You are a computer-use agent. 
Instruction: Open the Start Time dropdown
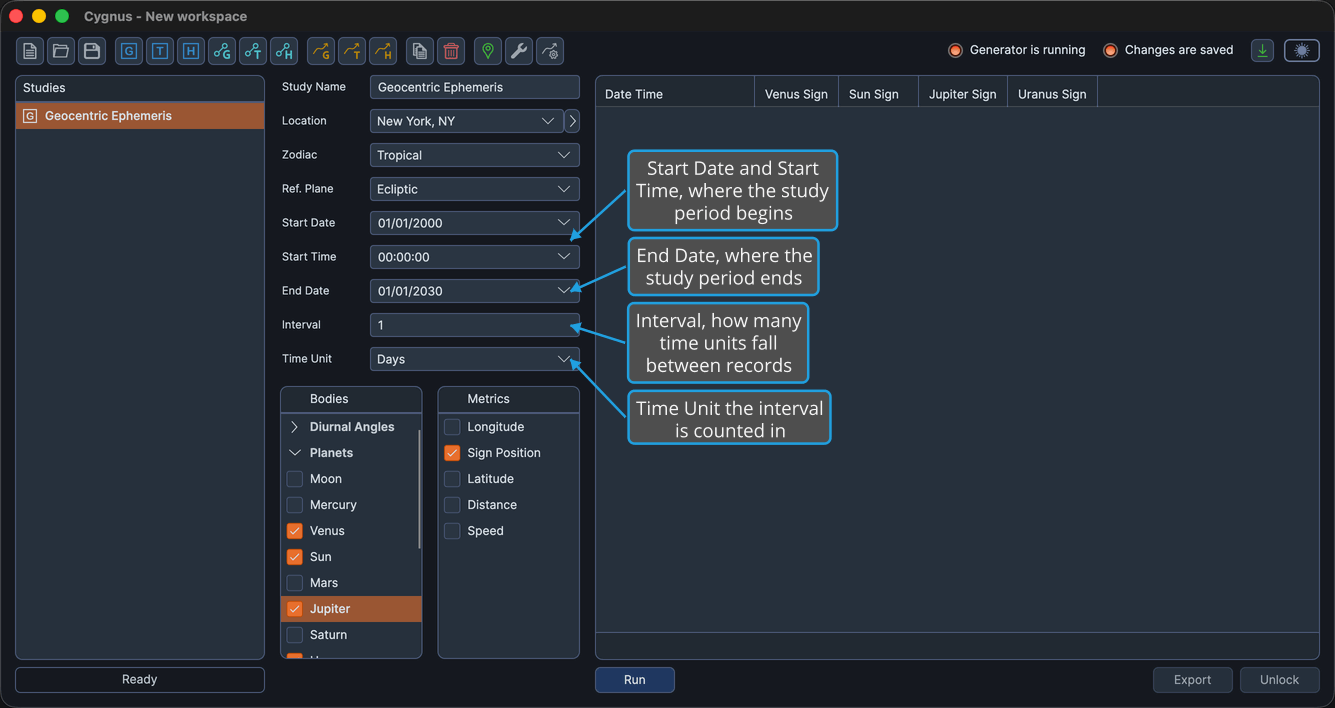474,257
